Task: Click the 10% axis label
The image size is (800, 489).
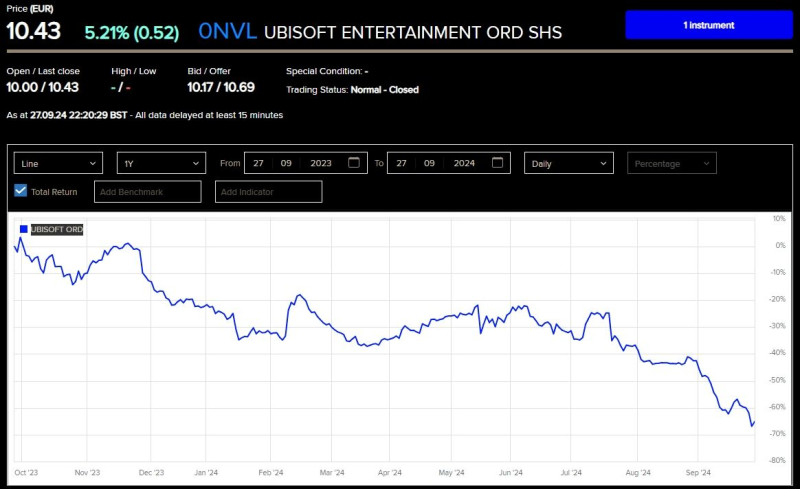Action: [779, 218]
